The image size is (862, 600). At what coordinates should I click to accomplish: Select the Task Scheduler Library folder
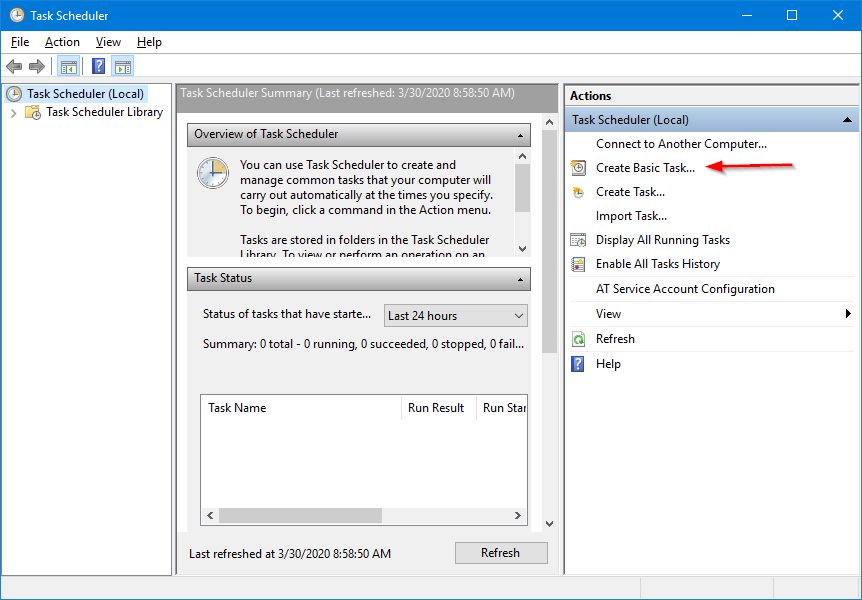(x=104, y=112)
